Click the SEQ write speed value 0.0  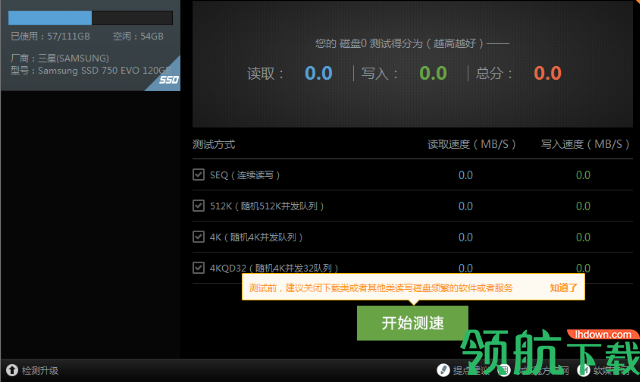583,175
